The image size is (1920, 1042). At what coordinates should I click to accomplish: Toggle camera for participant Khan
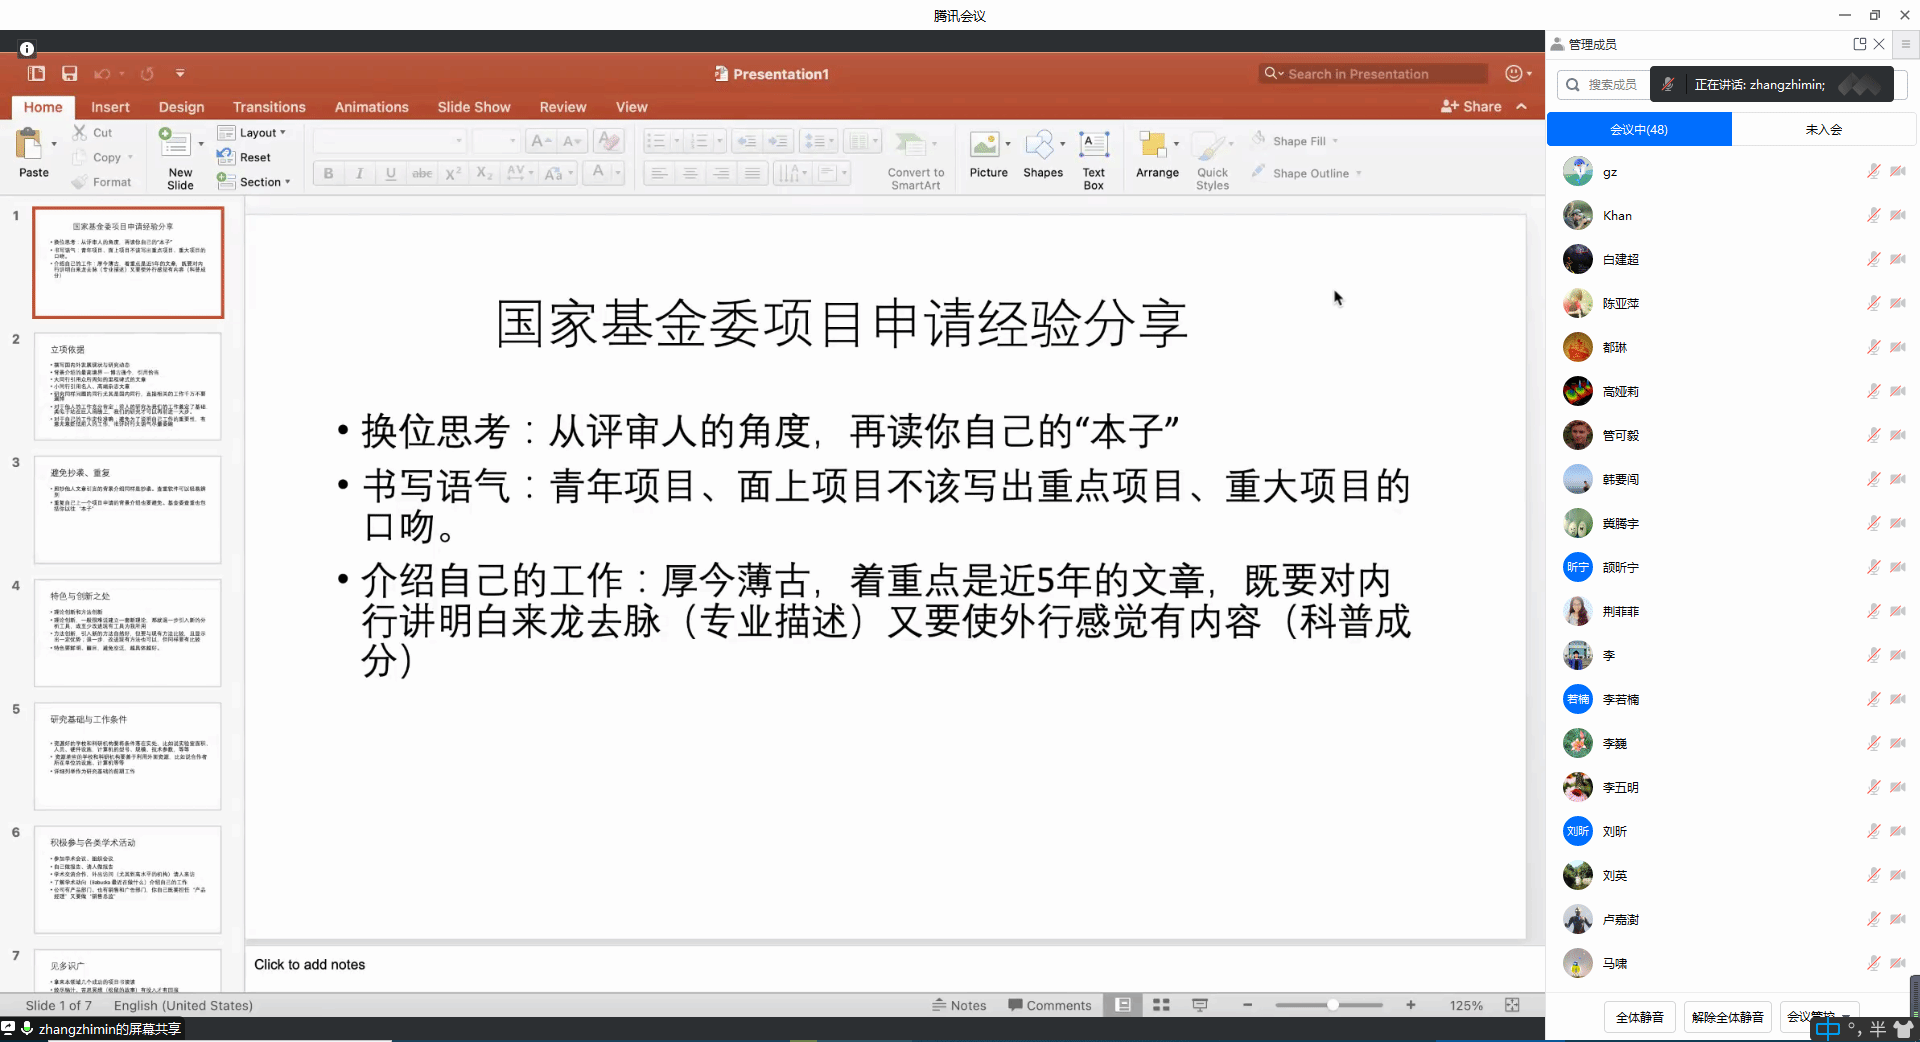pos(1898,215)
